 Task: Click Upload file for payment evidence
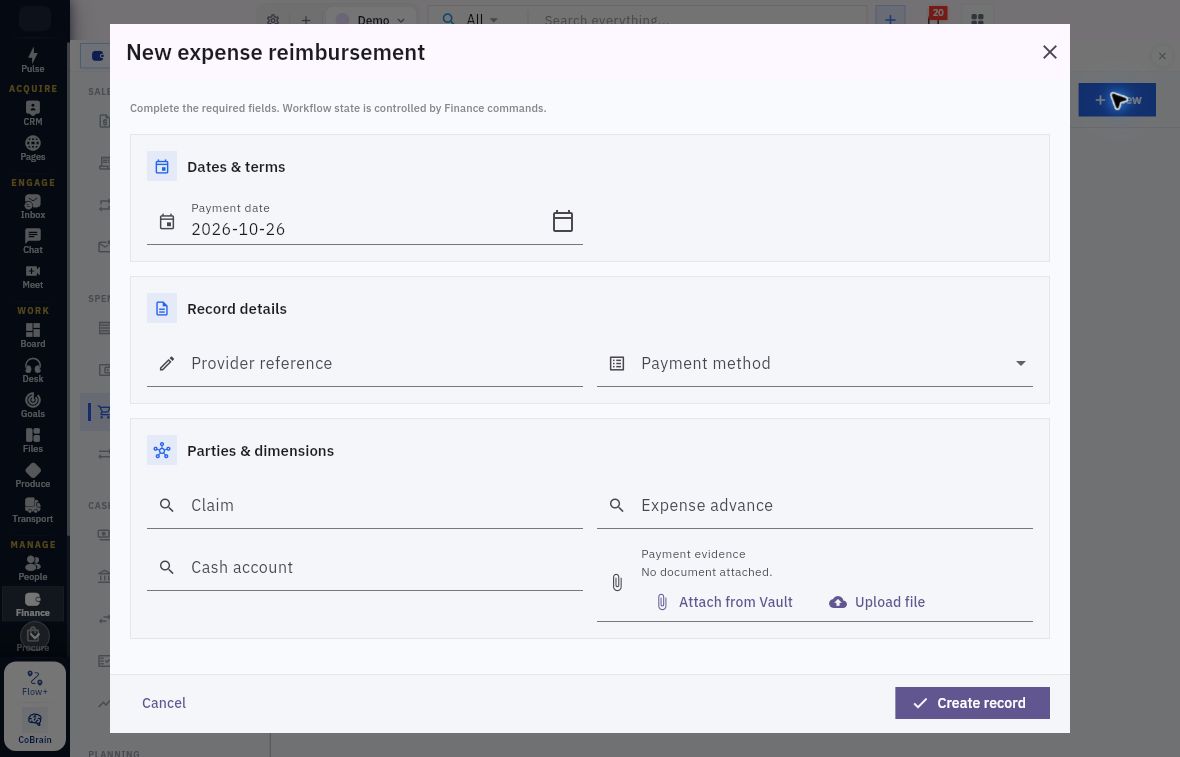(877, 602)
